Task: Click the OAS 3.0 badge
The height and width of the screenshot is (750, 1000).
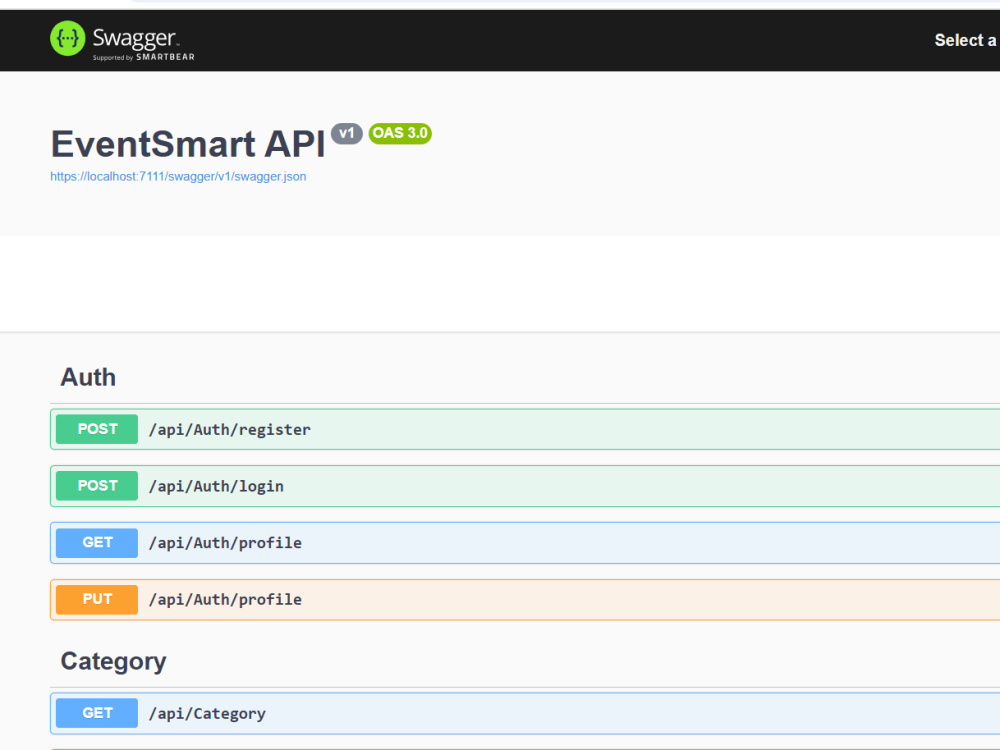Action: tap(400, 133)
